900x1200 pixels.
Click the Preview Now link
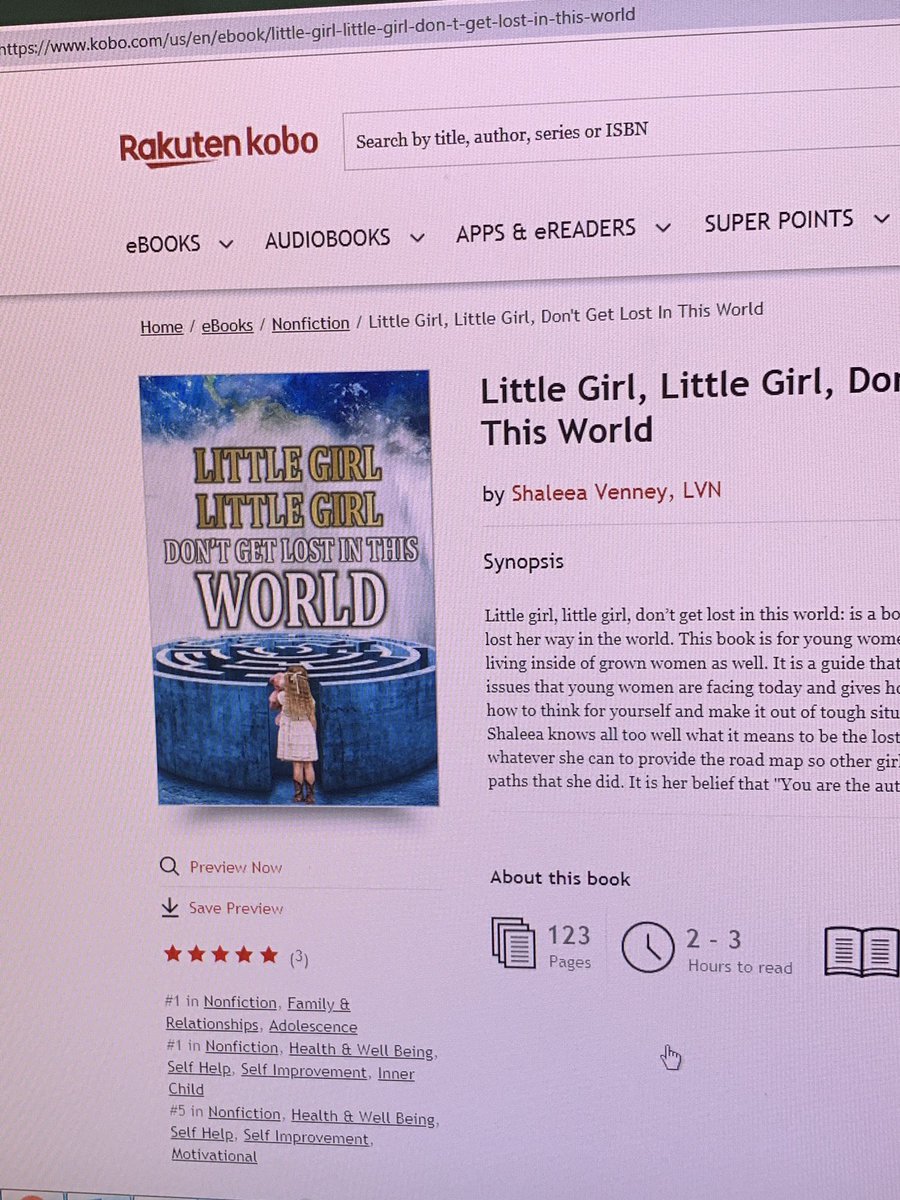pyautogui.click(x=236, y=867)
